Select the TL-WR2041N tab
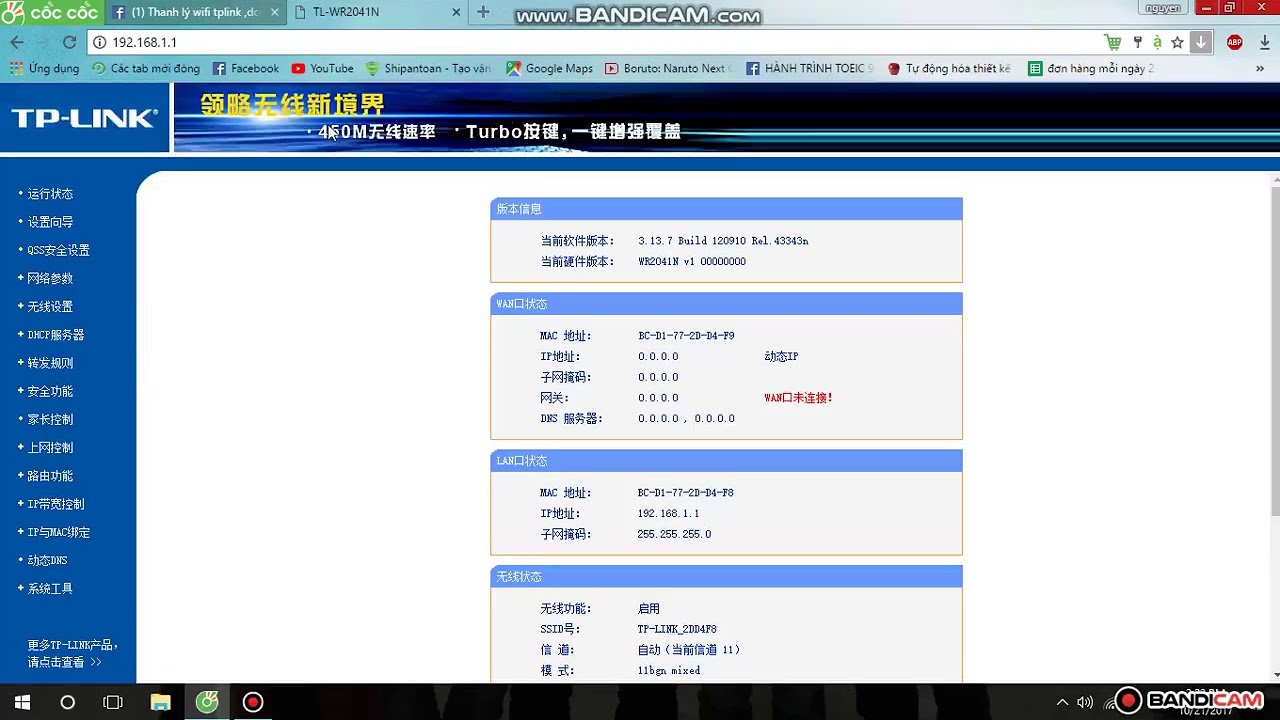1280x720 pixels. coord(378,12)
